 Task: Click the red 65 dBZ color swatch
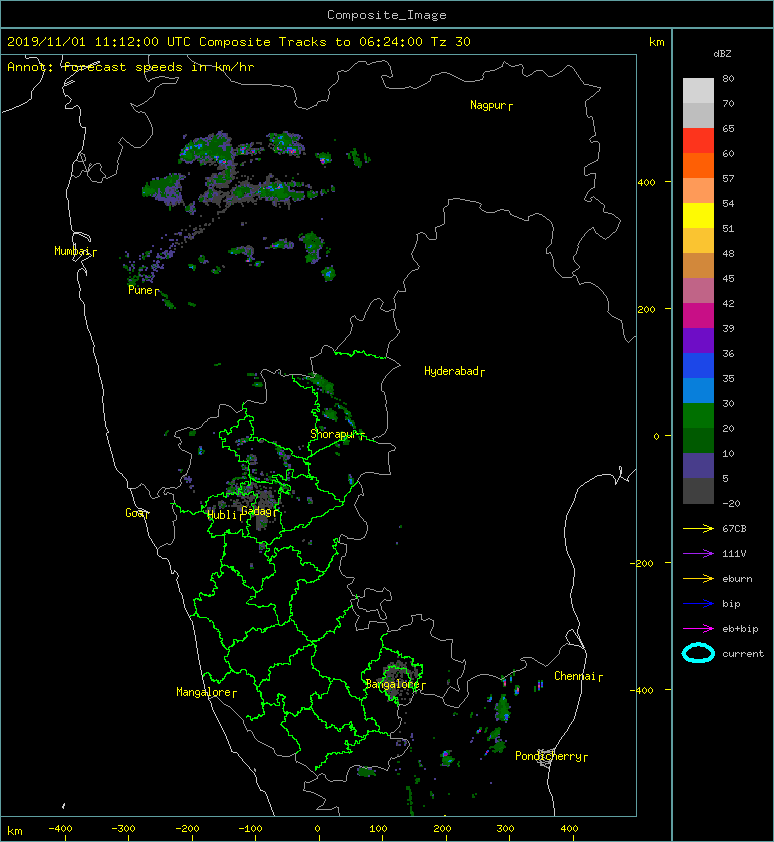(698, 141)
